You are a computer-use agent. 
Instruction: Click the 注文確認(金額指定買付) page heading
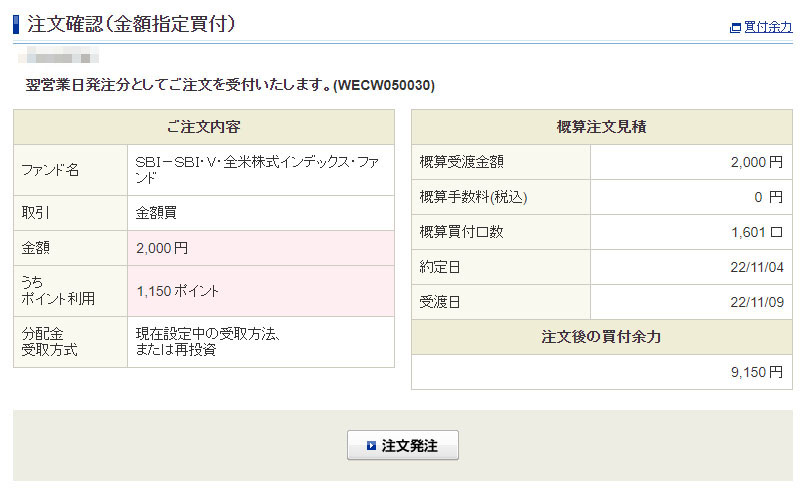pos(131,24)
